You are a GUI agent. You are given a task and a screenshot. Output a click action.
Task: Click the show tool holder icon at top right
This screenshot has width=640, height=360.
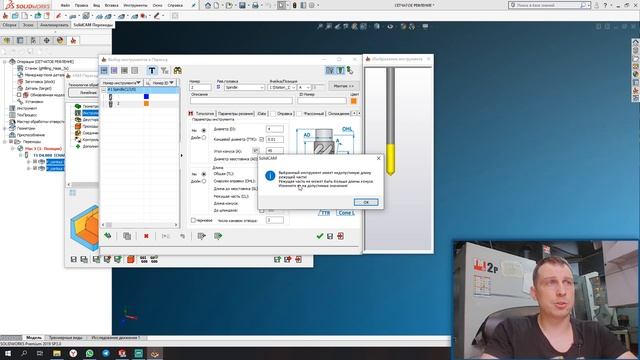[340, 71]
